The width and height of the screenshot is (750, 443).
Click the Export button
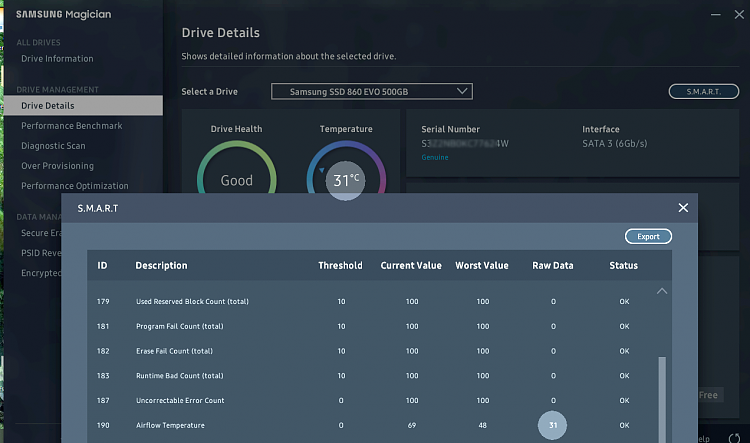[x=648, y=236]
